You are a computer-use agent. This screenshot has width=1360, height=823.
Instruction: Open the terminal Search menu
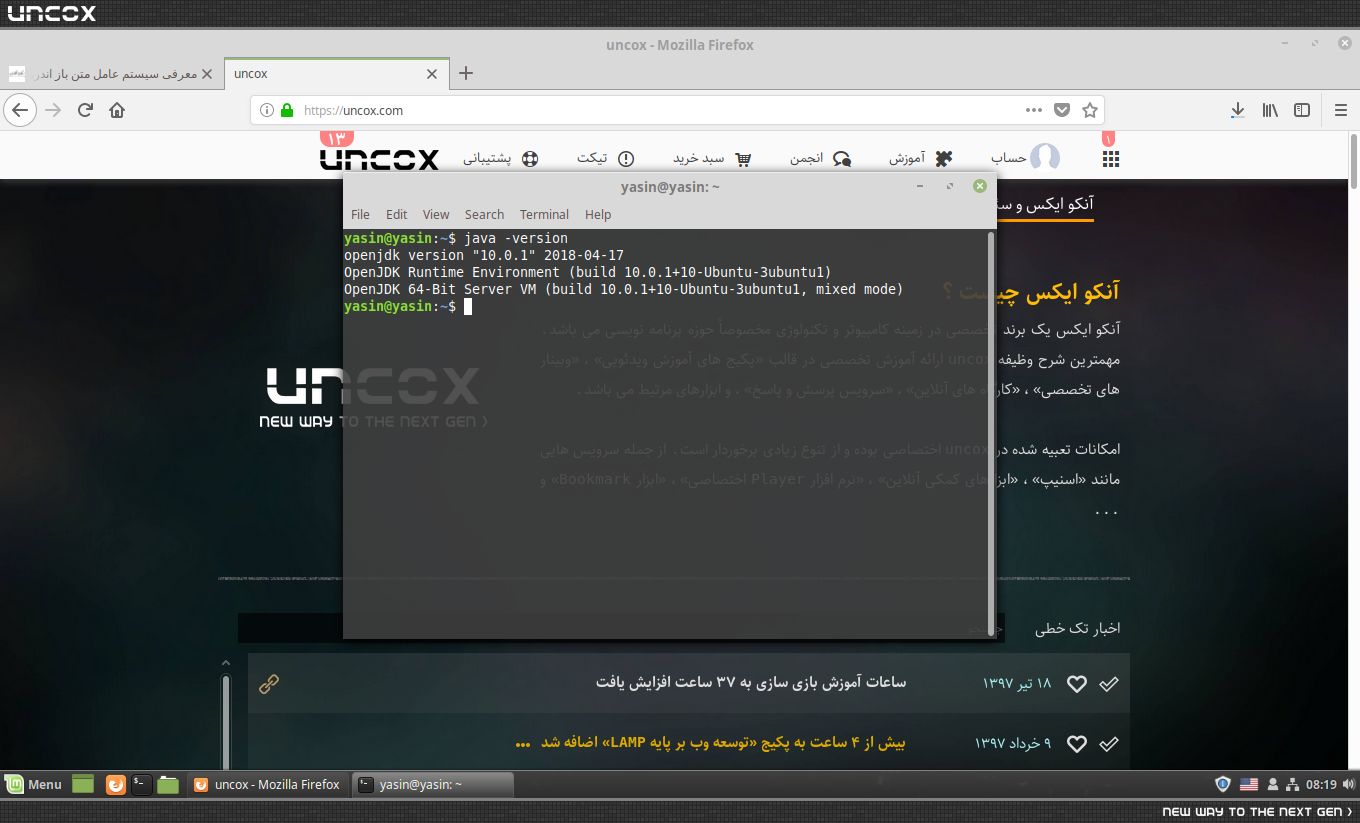pyautogui.click(x=484, y=214)
